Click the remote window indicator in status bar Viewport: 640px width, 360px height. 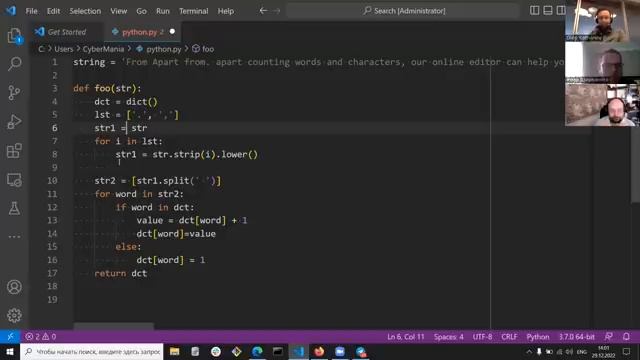click(10, 337)
